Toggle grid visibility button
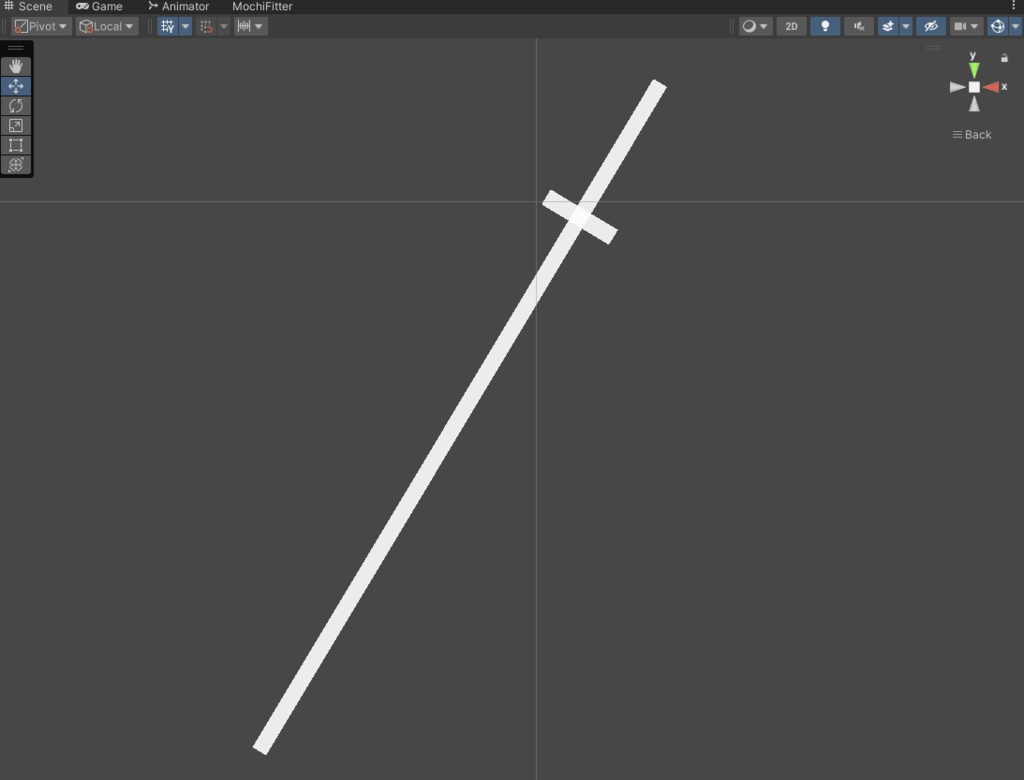This screenshot has width=1024, height=780. pos(168,26)
